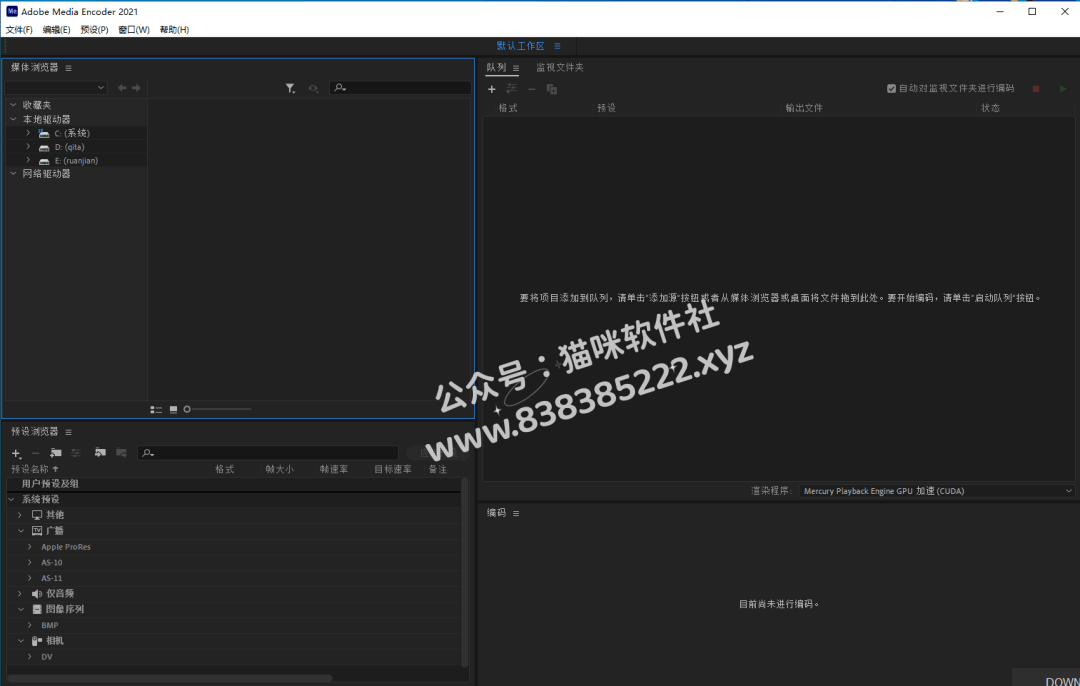Open the 编码 panel menu icon
The width and height of the screenshot is (1080, 686).
point(516,513)
